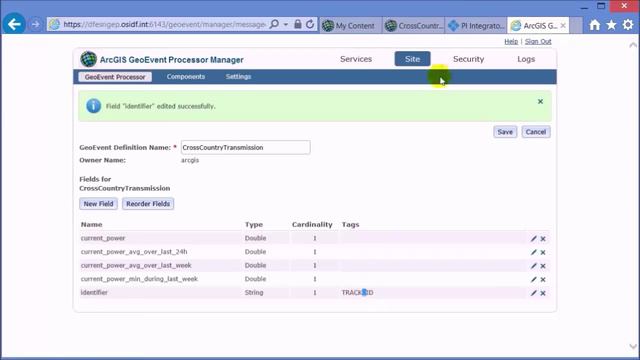
Task: Select the Site tab
Action: pyautogui.click(x=412, y=59)
